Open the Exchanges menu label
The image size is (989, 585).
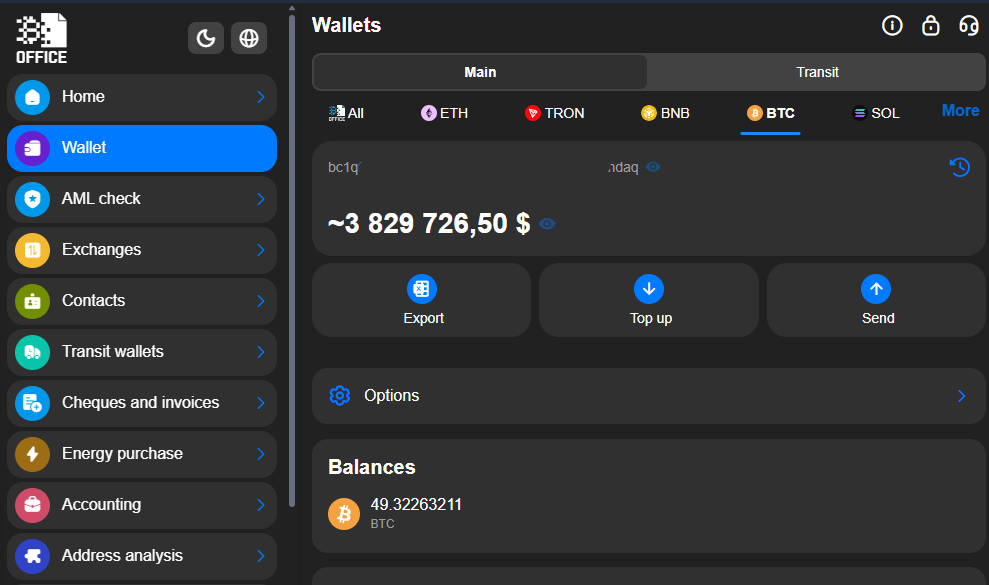[x=102, y=250]
